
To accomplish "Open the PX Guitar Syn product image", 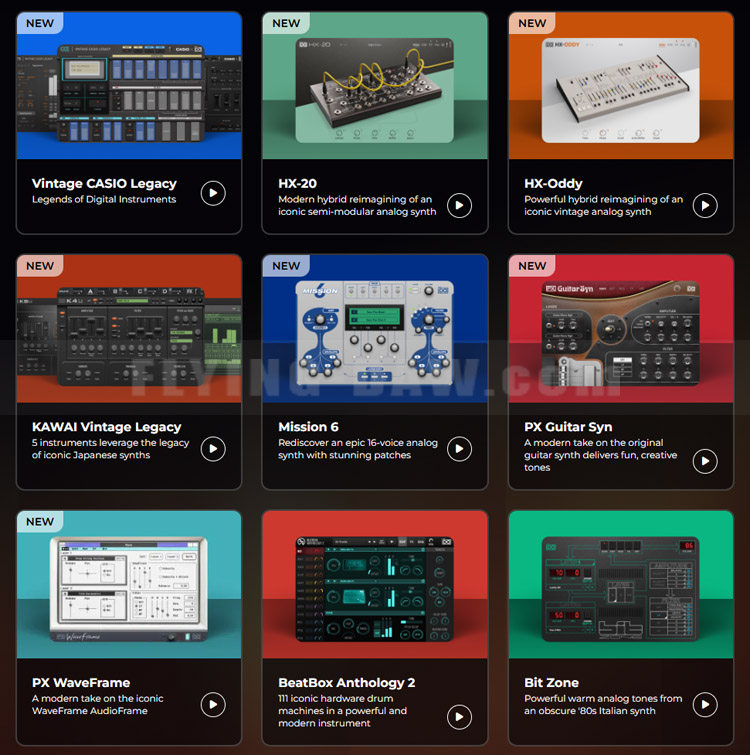I will (x=621, y=329).
